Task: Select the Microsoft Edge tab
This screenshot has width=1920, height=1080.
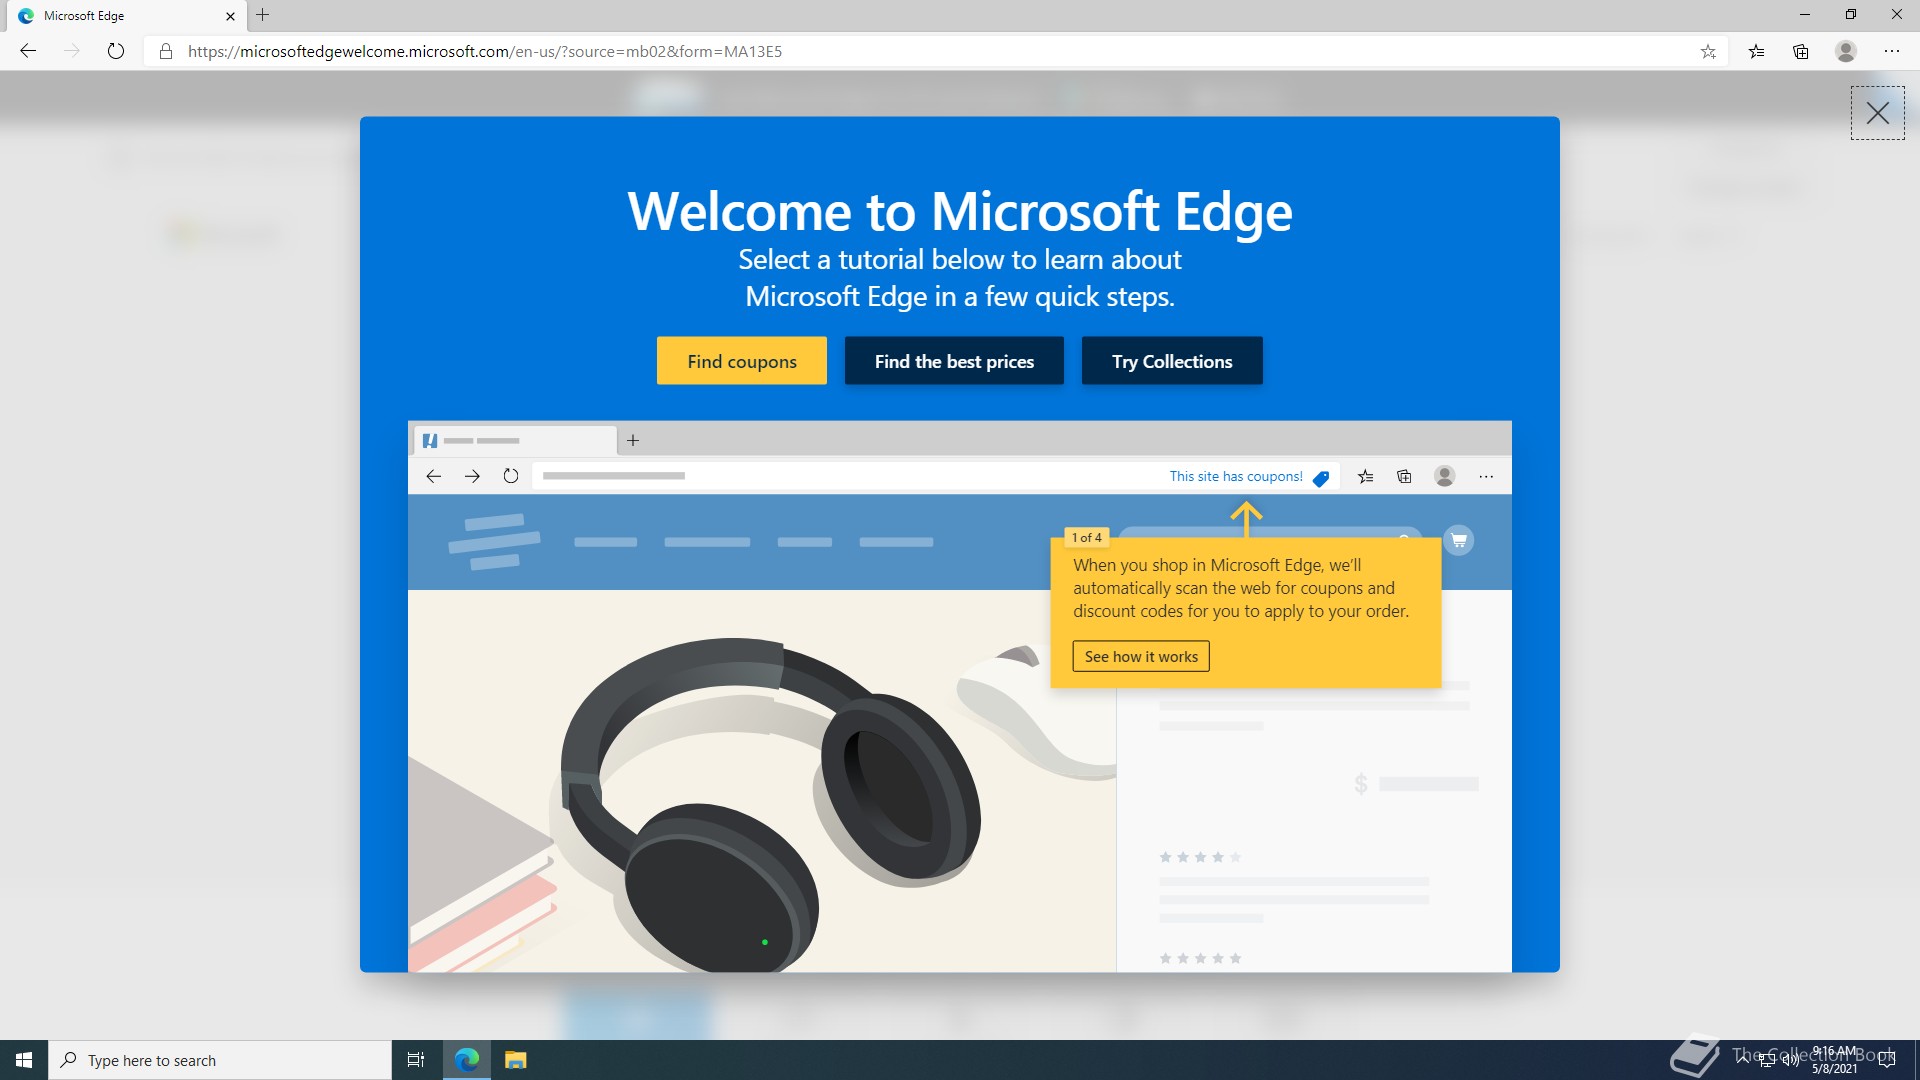Action: pyautogui.click(x=127, y=16)
